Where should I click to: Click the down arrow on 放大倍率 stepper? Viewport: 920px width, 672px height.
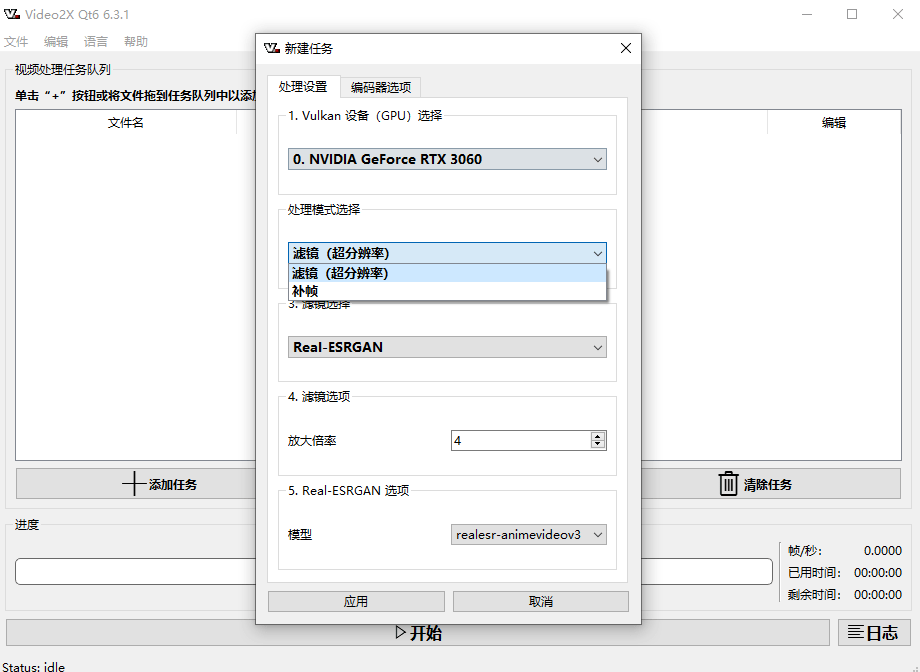click(597, 444)
